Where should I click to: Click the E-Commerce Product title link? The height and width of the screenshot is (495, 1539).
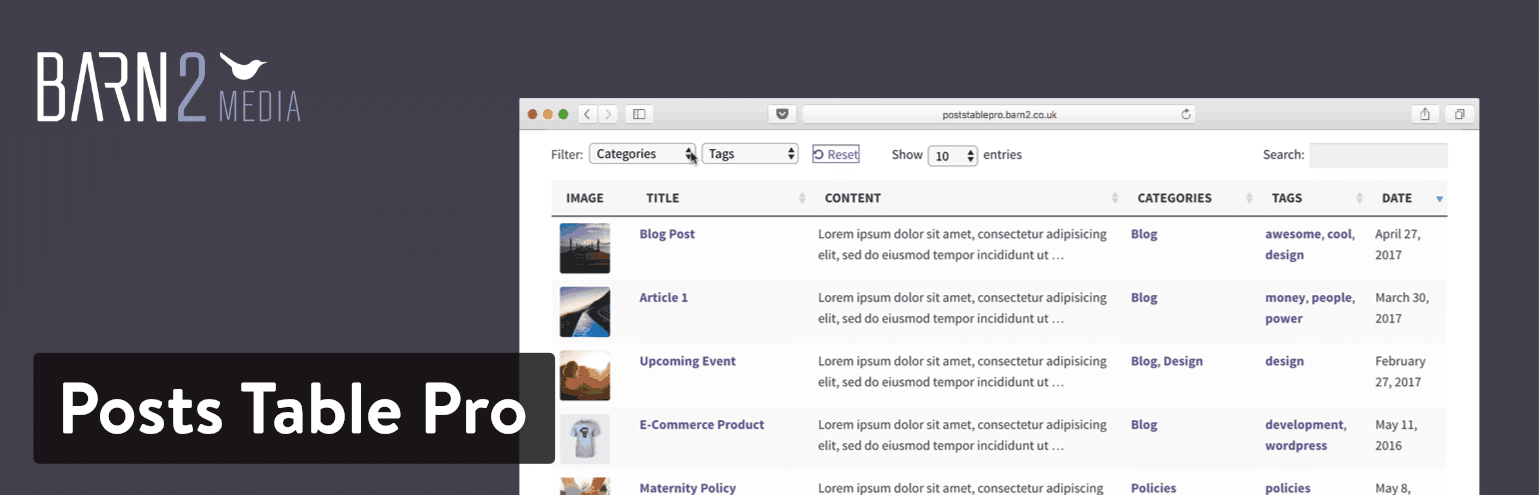click(x=701, y=425)
